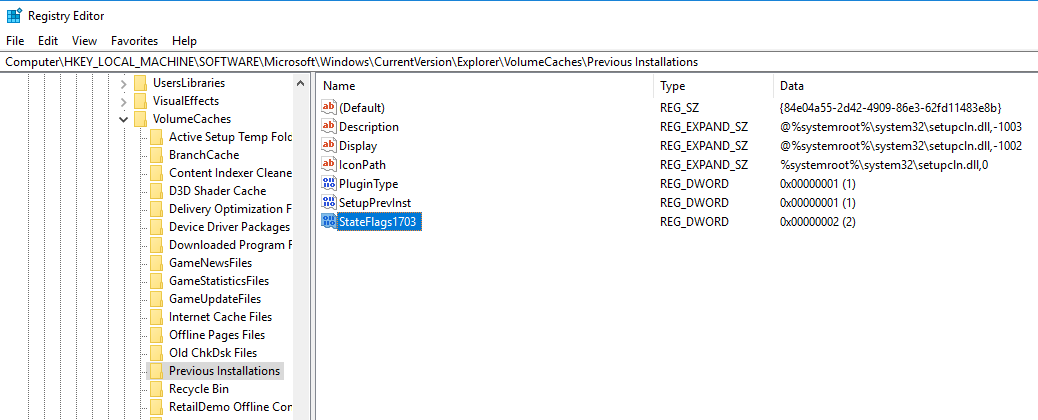Click the setupcln.dll,-1003 data cell
Image resolution: width=1038 pixels, height=420 pixels.
click(901, 127)
